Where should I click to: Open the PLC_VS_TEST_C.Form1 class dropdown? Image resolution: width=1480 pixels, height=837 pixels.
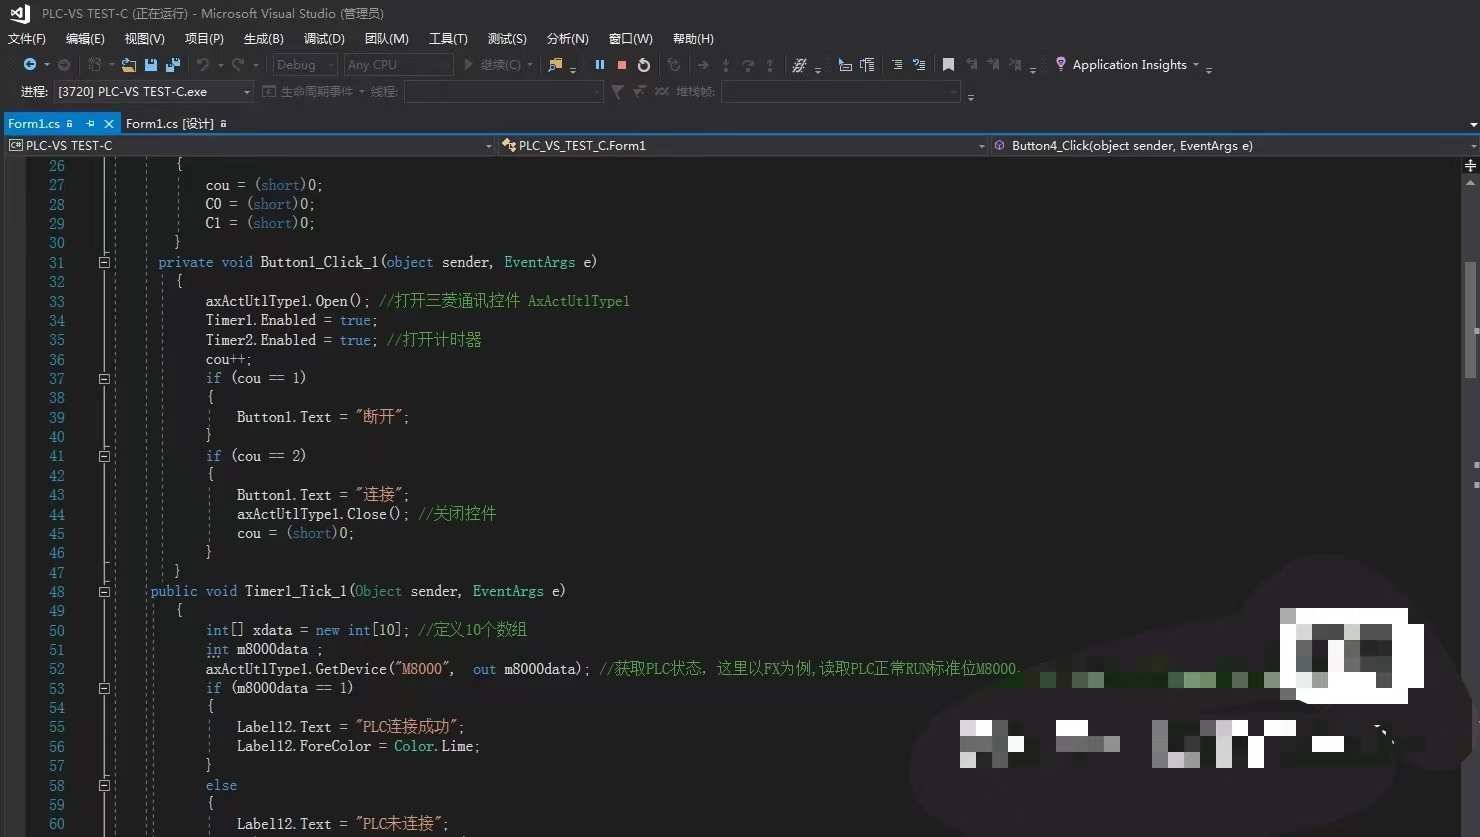coord(742,146)
